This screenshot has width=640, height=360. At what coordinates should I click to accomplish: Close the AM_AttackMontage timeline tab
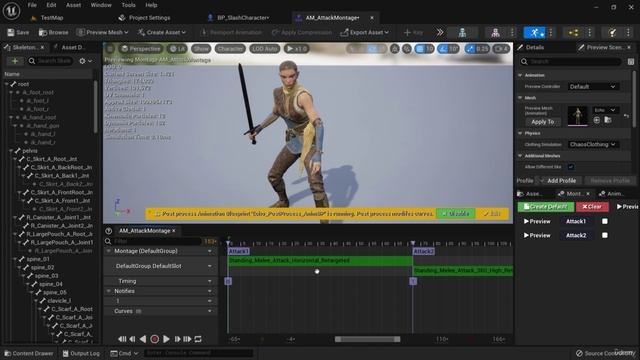173,231
